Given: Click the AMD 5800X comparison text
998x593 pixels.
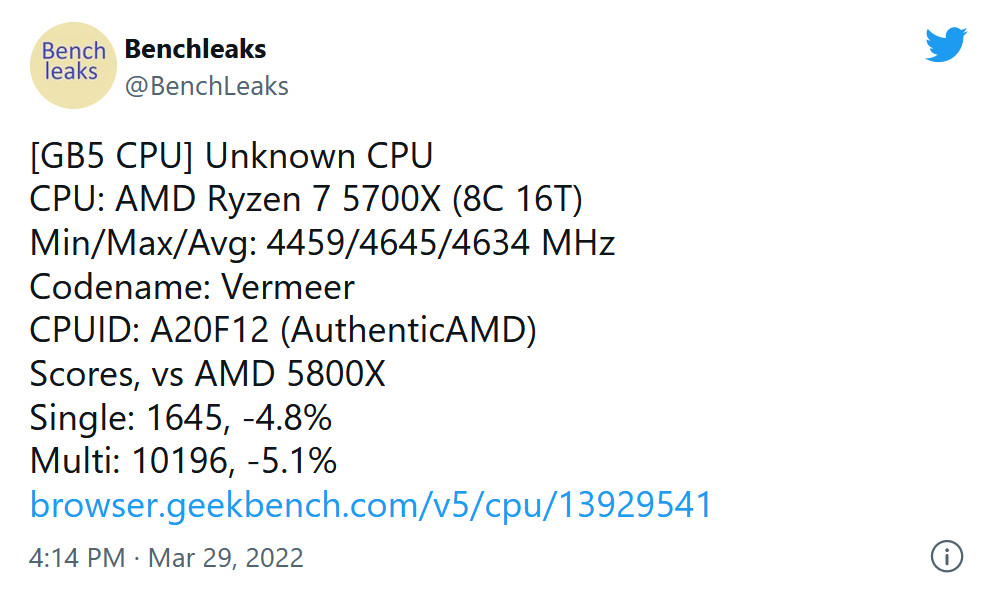Looking at the screenshot, I should pos(290,373).
